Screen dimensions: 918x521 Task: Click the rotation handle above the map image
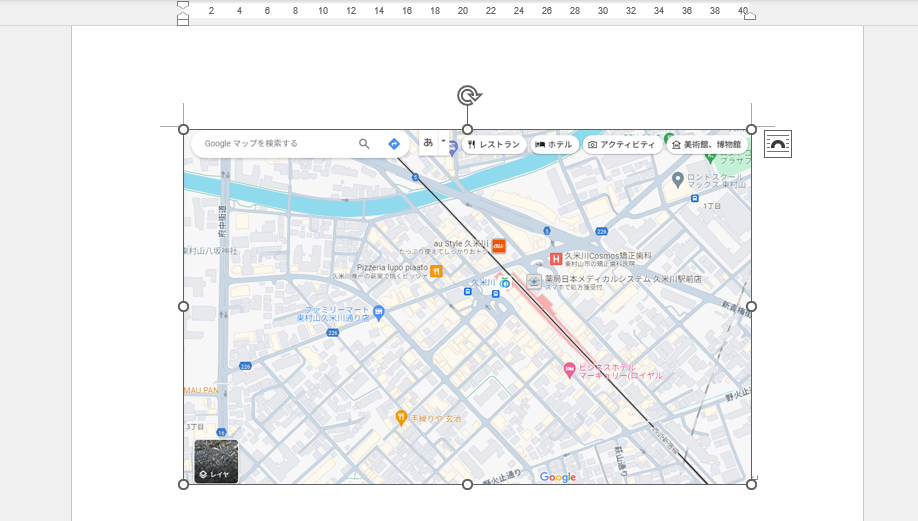468,95
